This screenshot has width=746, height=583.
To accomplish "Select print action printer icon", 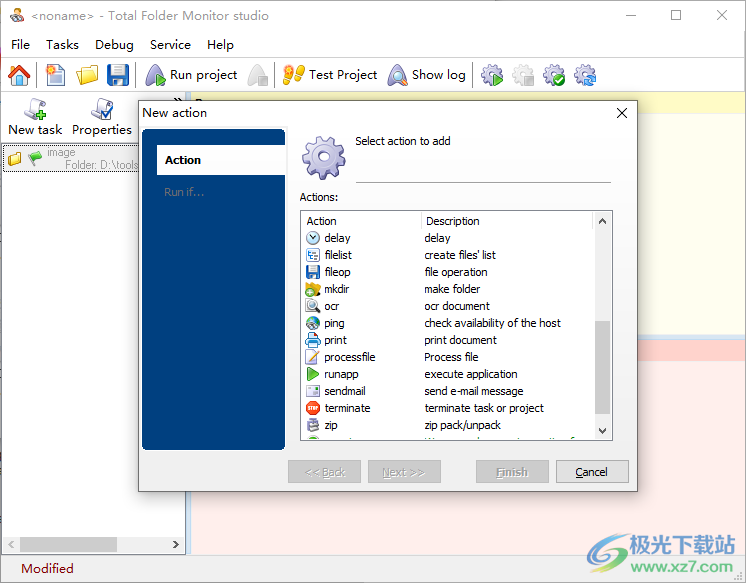I will 313,340.
